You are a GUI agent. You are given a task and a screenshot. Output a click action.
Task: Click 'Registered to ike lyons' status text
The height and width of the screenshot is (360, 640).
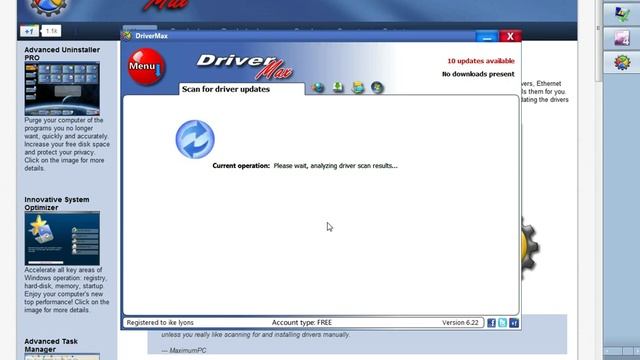(x=160, y=322)
